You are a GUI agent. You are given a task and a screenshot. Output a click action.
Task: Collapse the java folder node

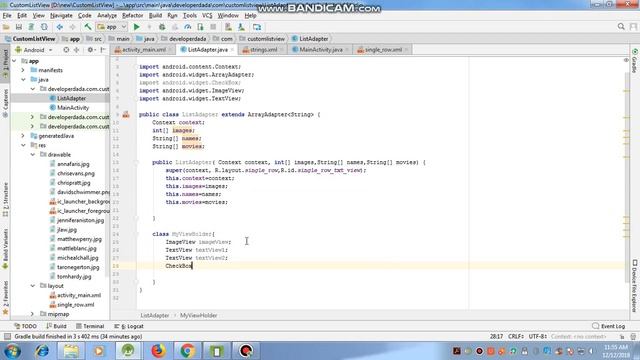(23, 80)
